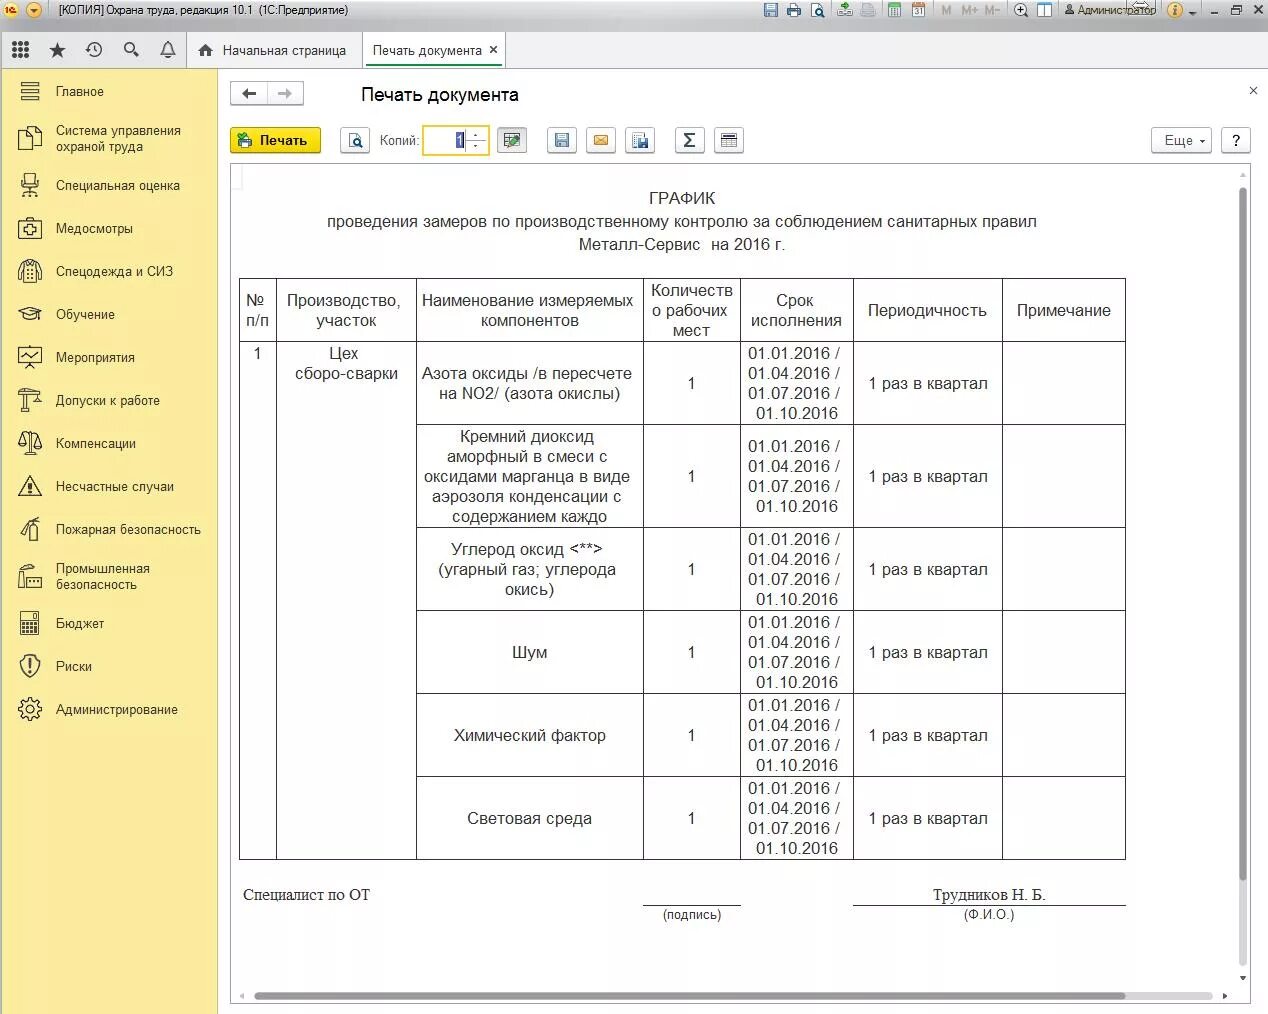Expand the 1C main menu dropdown arrow

pyautogui.click(x=33, y=10)
